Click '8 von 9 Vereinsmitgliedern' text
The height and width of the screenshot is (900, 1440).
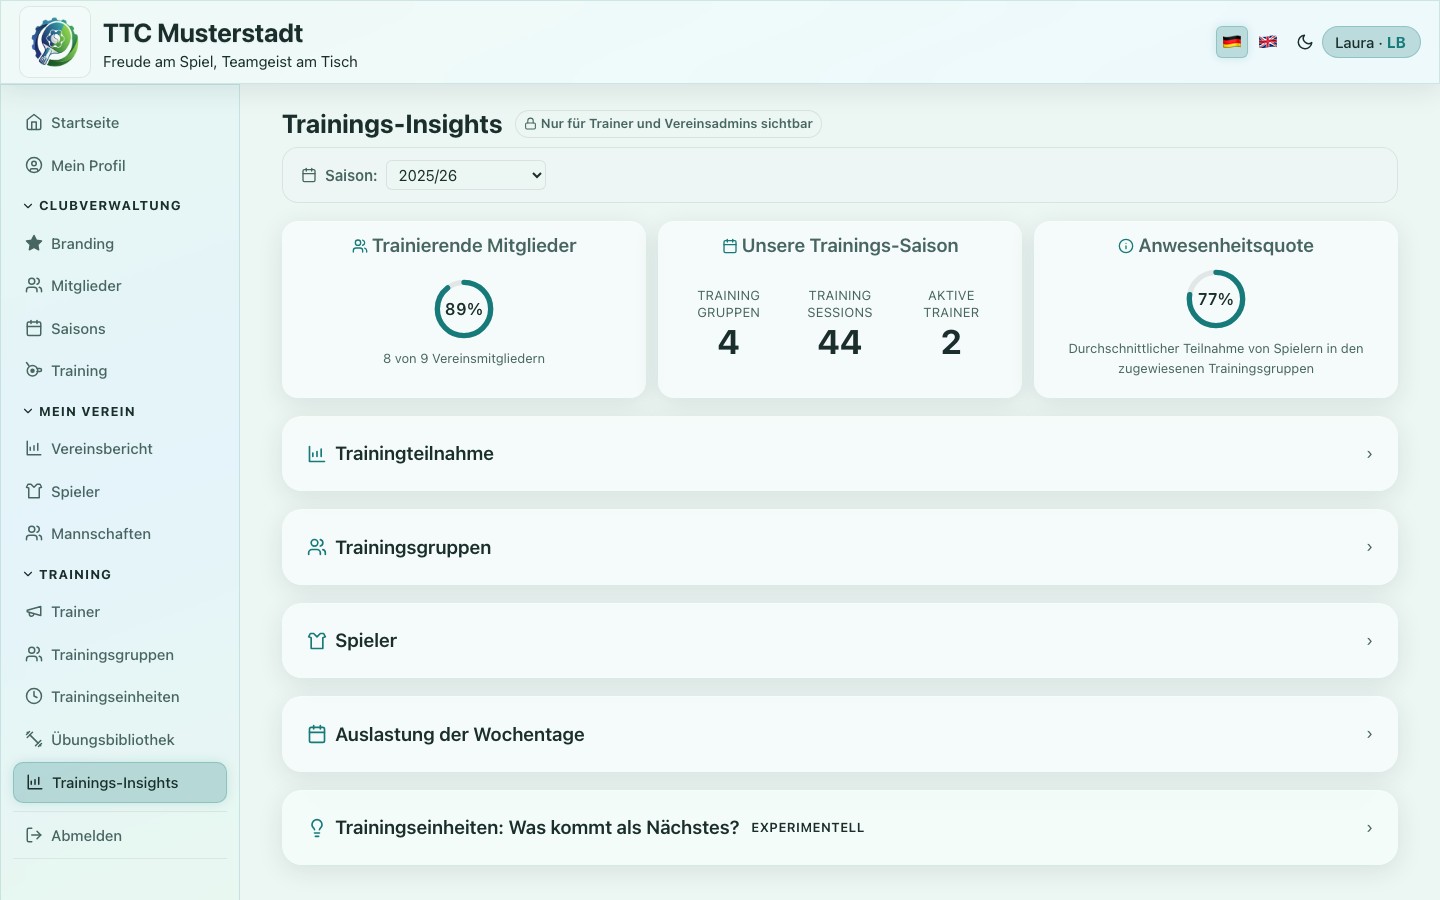pos(464,358)
